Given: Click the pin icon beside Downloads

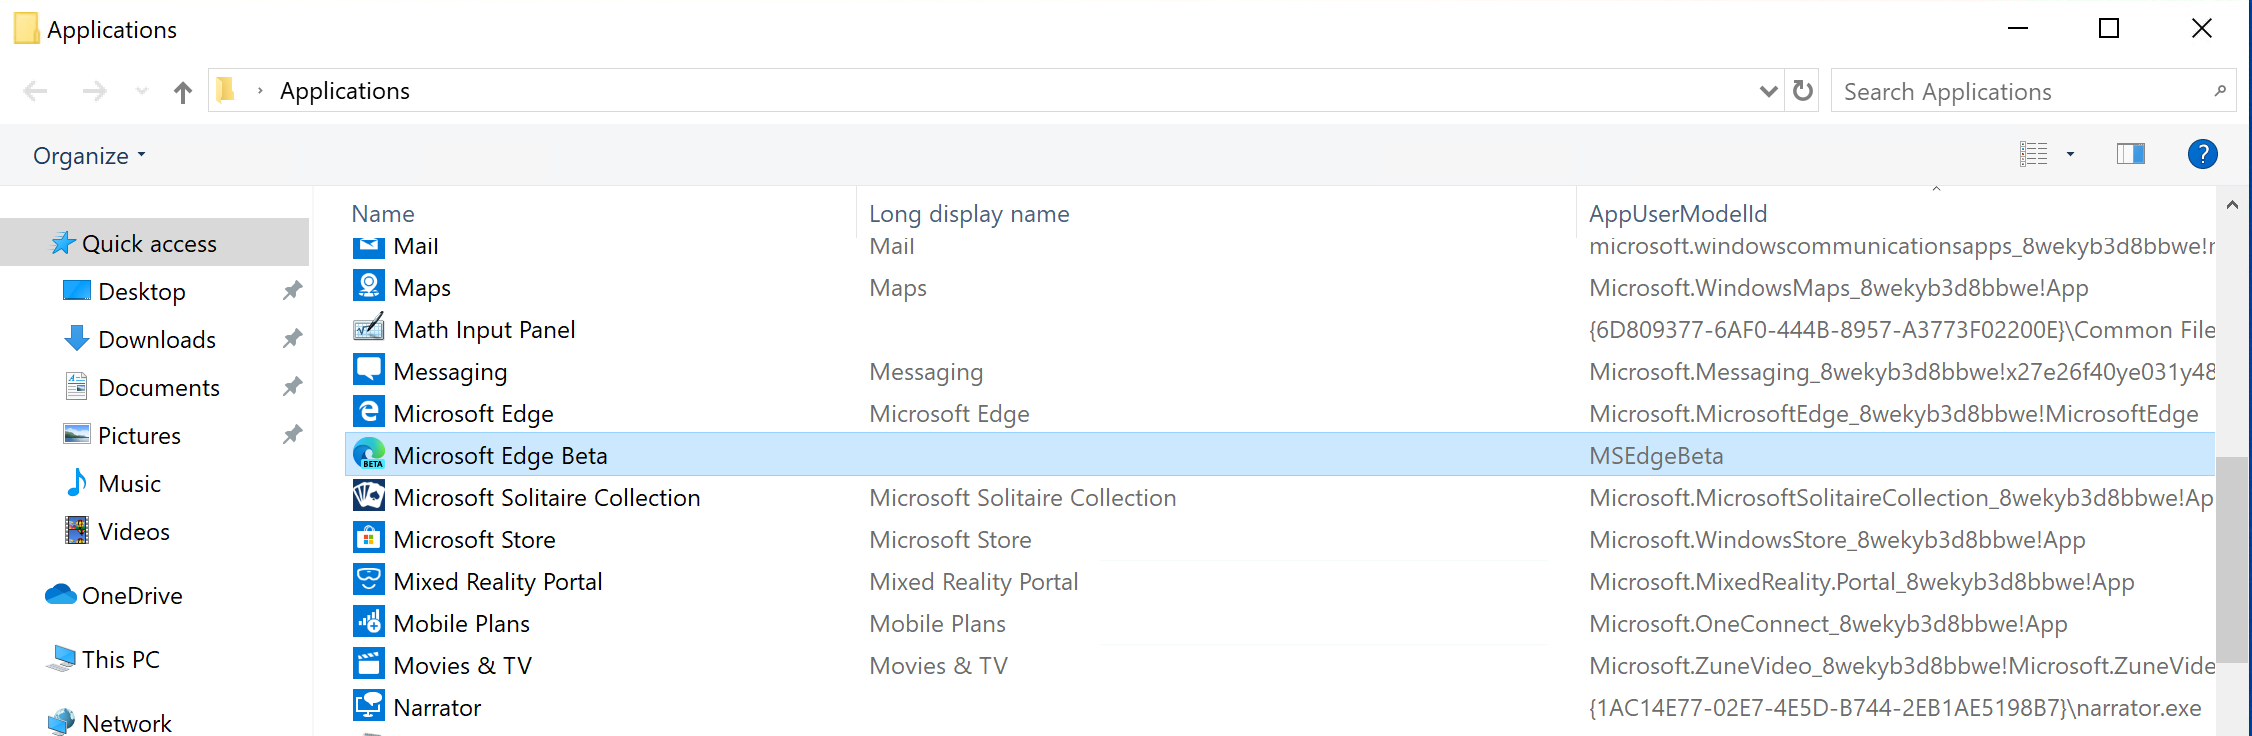Looking at the screenshot, I should pyautogui.click(x=292, y=339).
